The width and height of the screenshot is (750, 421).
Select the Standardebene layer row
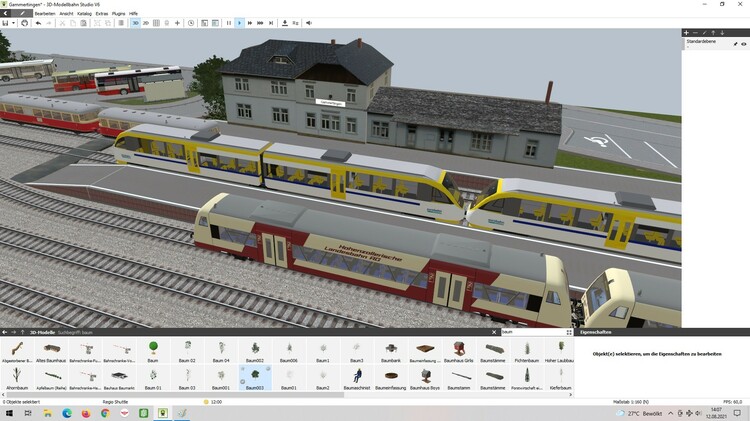click(x=716, y=44)
